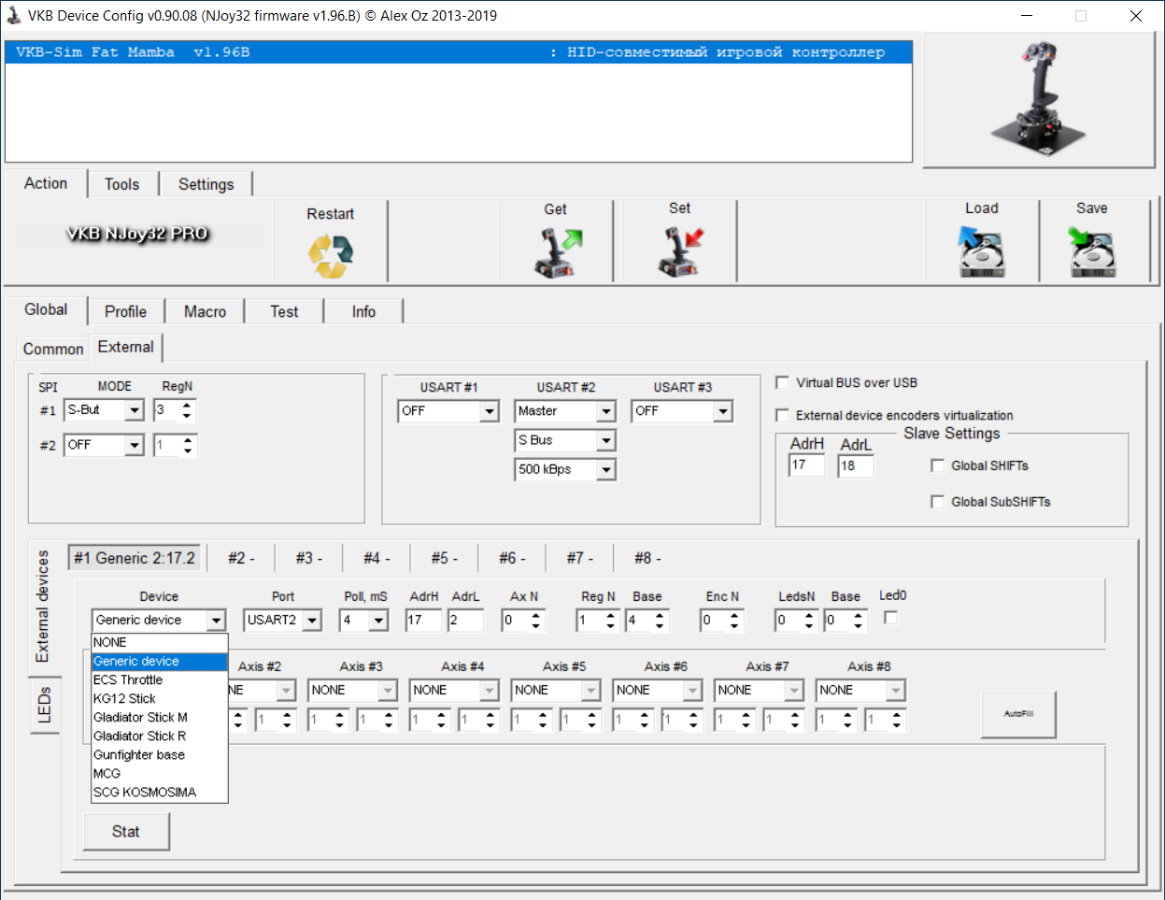
Task: Open SPI #1 mode S-But dropdown
Action: pos(134,410)
